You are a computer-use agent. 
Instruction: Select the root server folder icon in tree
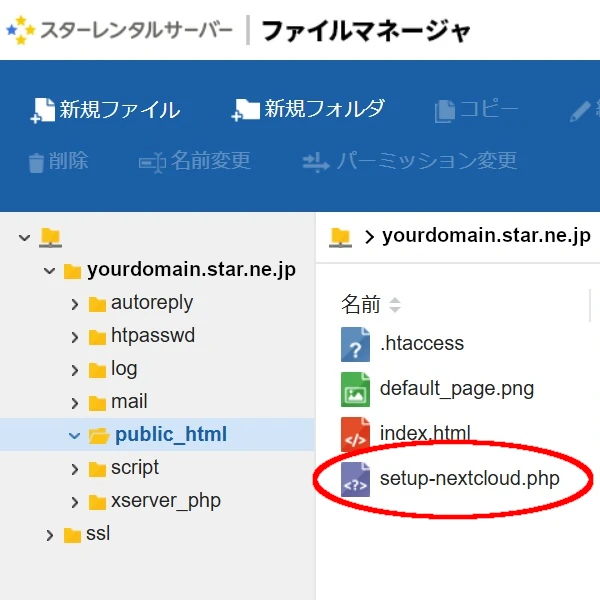pyautogui.click(x=51, y=238)
